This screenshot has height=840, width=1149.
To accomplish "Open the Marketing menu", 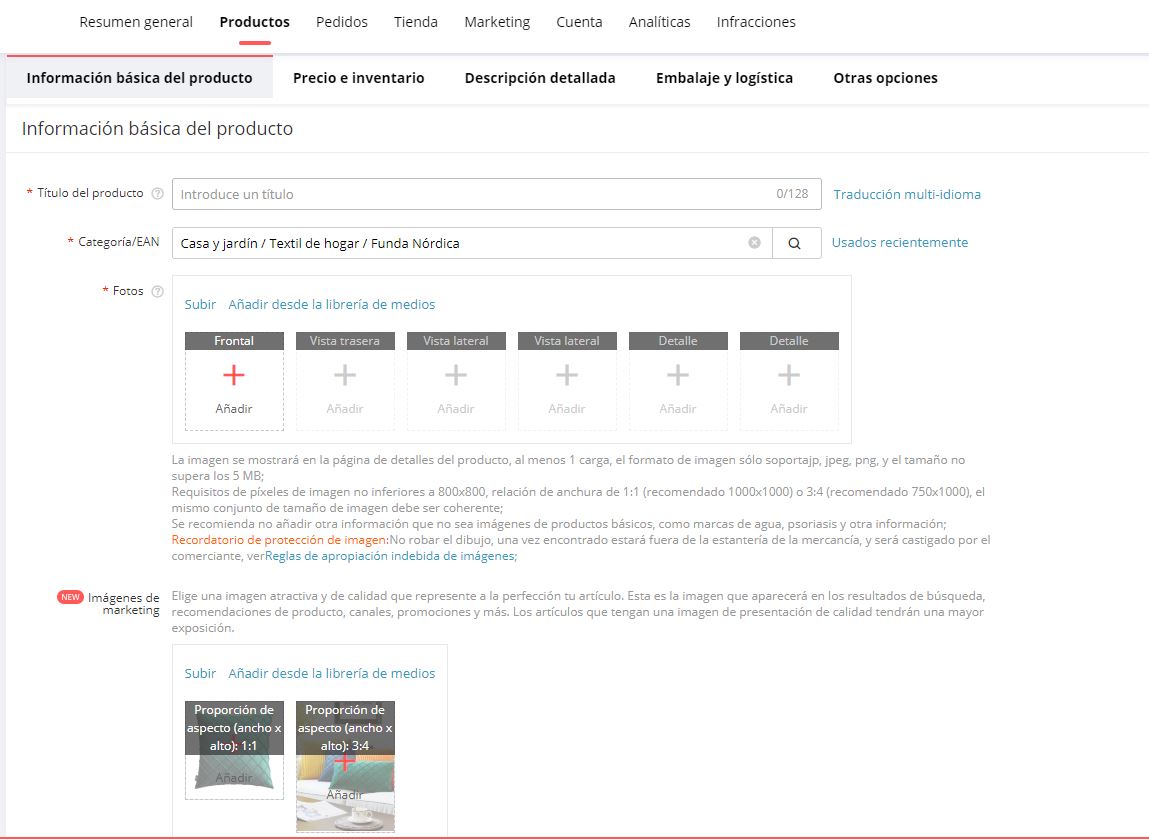I will (x=497, y=22).
